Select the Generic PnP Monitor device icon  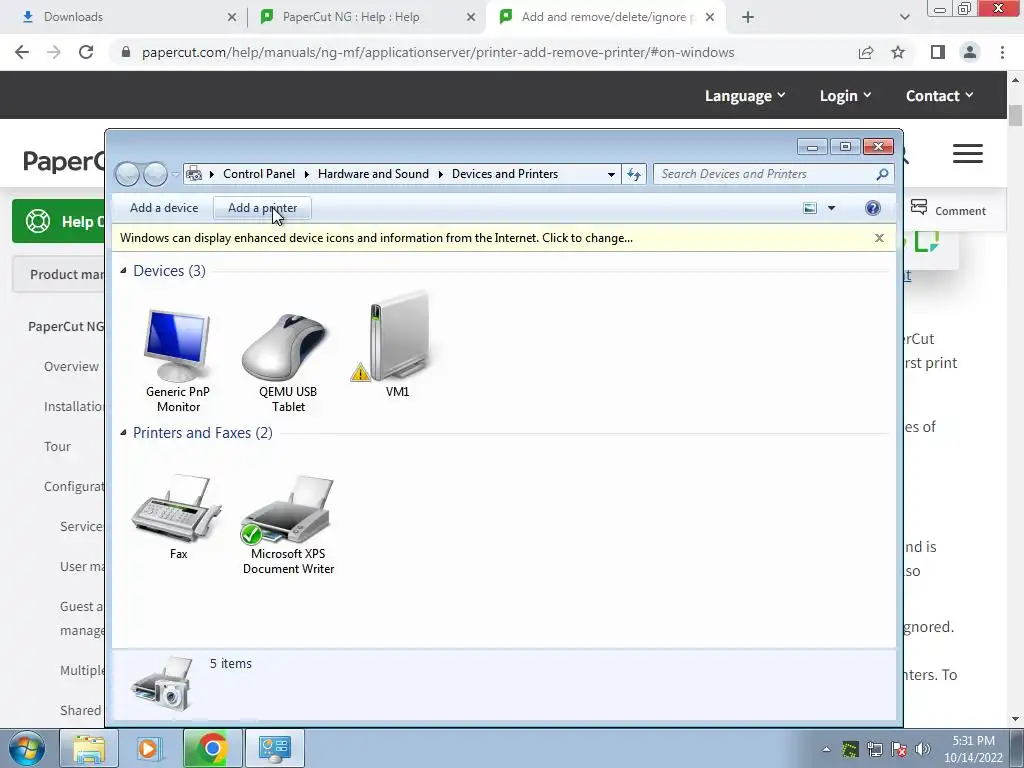coord(178,358)
